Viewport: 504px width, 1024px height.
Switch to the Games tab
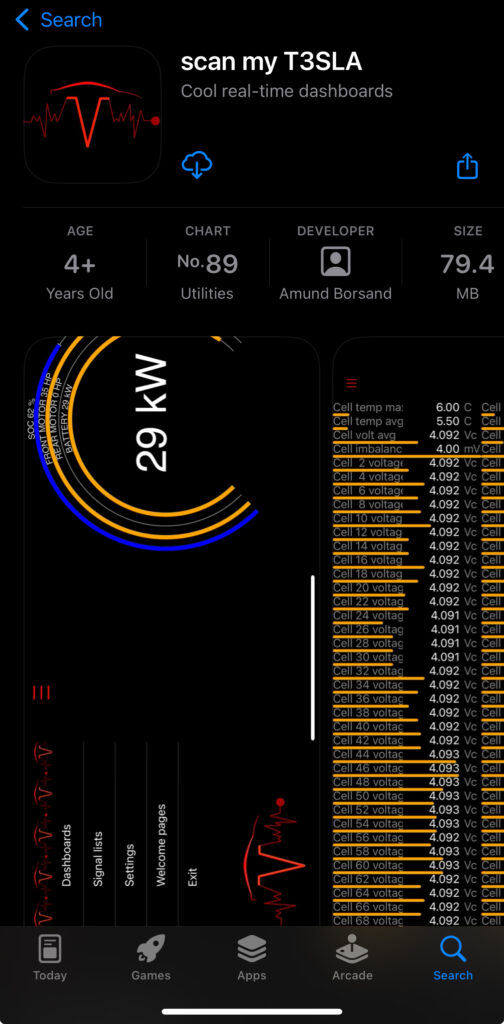151,957
